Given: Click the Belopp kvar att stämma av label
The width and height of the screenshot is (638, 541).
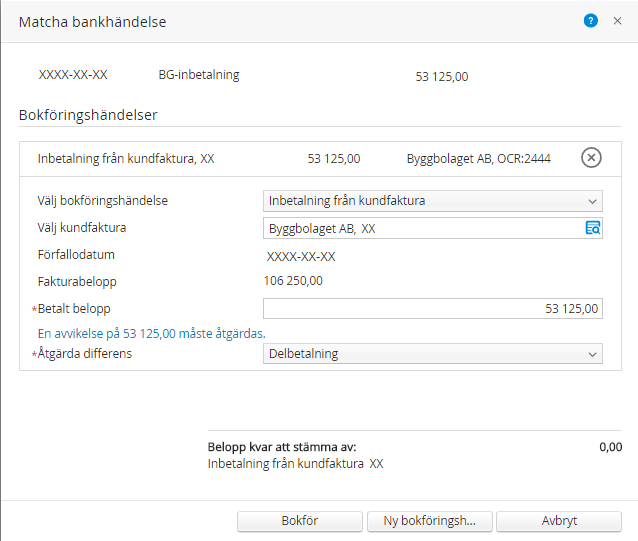Looking at the screenshot, I should pyautogui.click(x=282, y=448).
